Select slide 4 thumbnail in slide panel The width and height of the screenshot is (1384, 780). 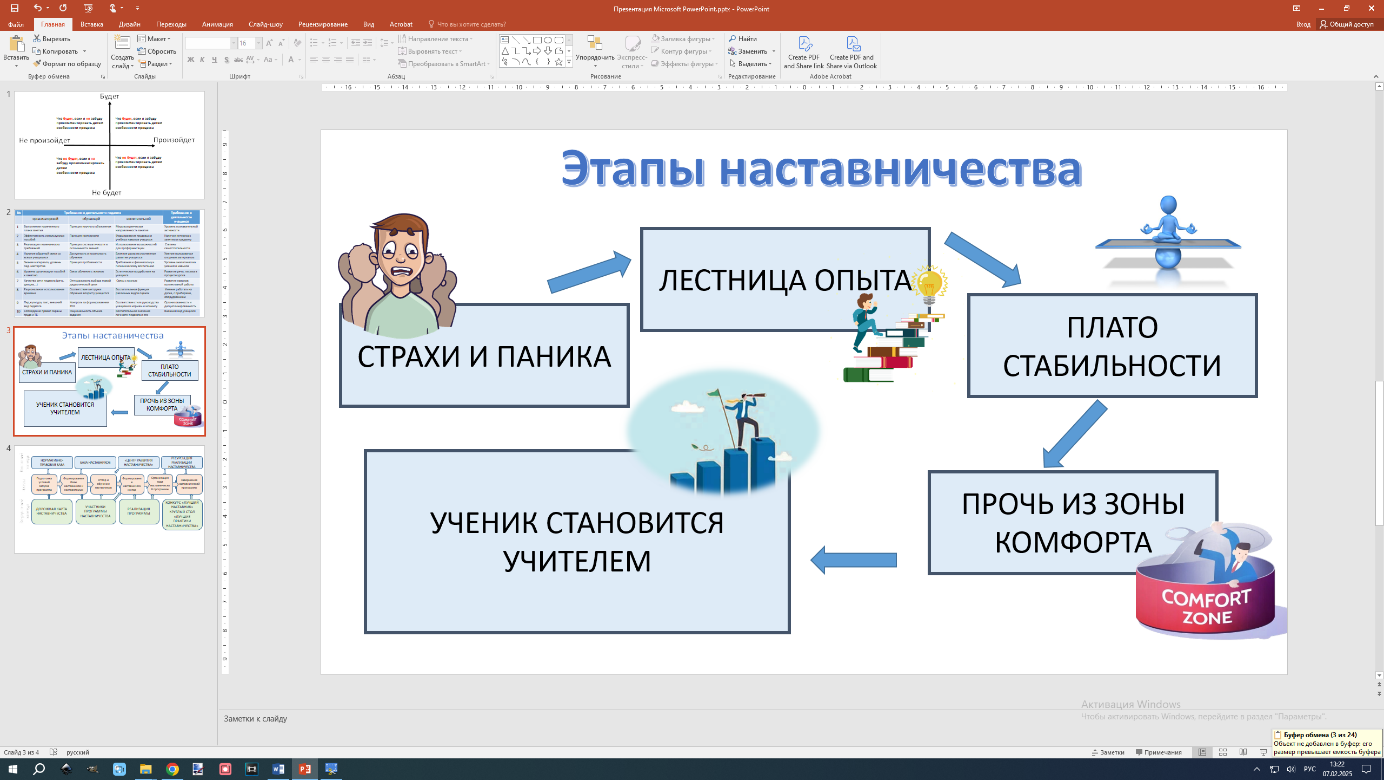tap(109, 499)
